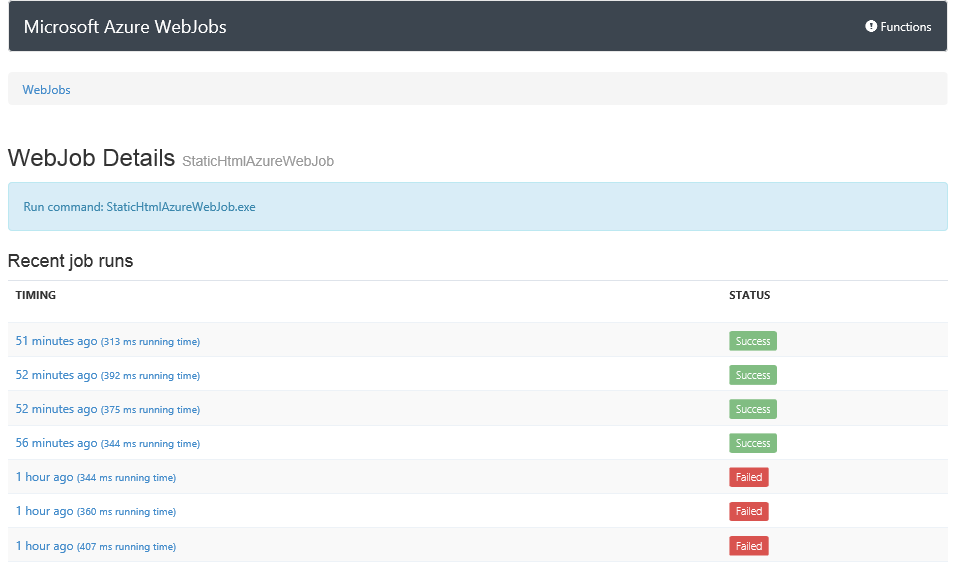Open the 52 minutes ago run with 375 ms

click(57, 409)
